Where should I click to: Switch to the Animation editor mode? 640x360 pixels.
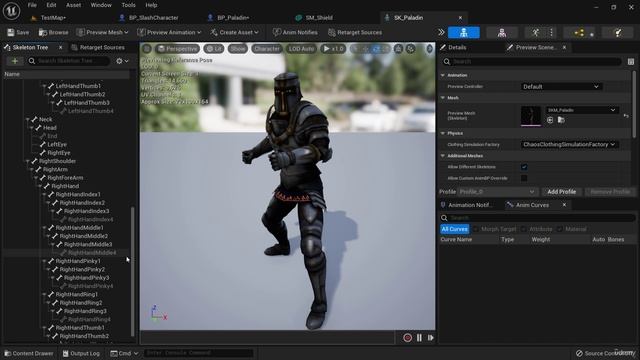[x=535, y=33]
